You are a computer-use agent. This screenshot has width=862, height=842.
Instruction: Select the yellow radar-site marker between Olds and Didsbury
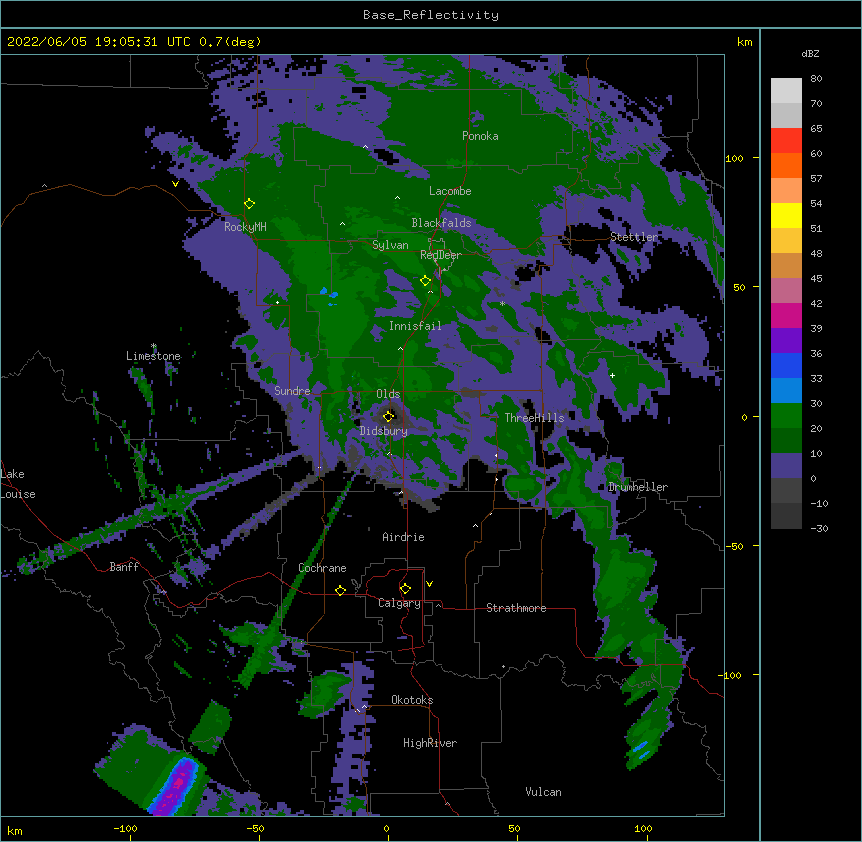pyautogui.click(x=389, y=416)
